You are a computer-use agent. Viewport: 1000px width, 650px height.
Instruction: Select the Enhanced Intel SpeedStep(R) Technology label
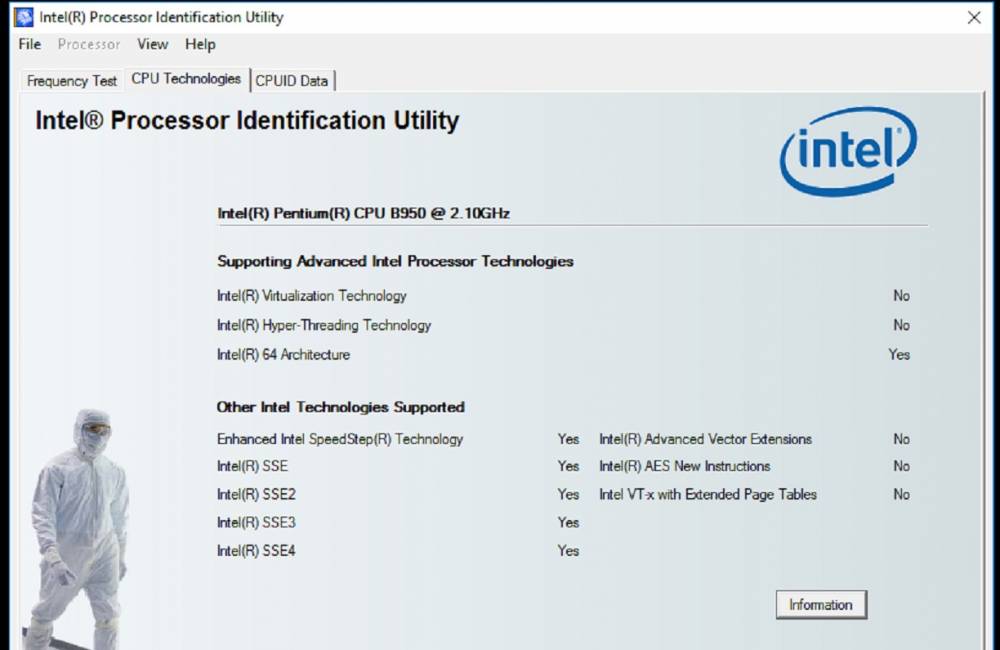[x=340, y=439]
